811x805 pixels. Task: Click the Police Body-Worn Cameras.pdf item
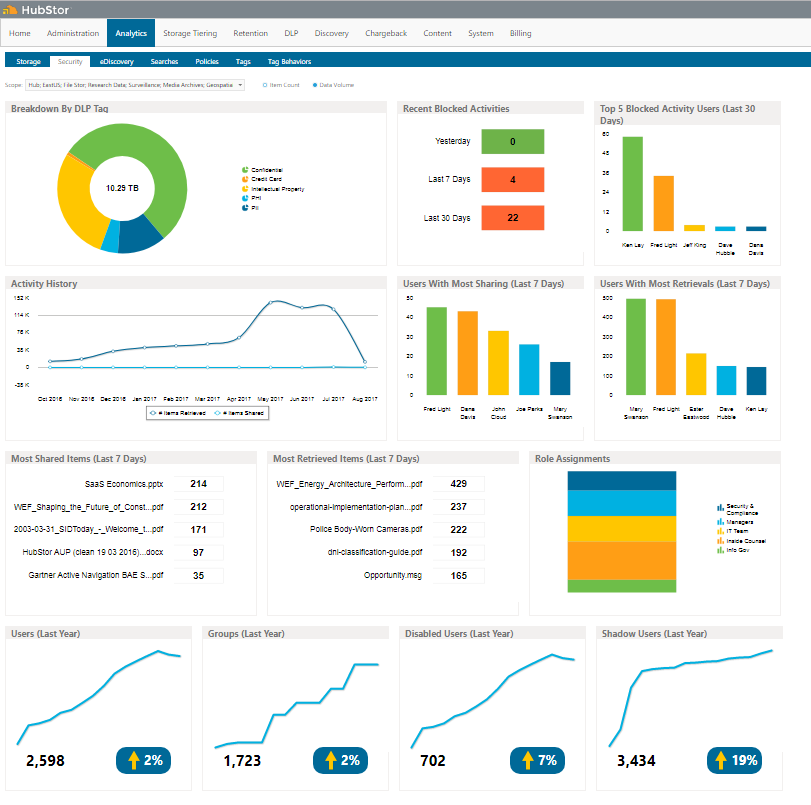pos(366,529)
